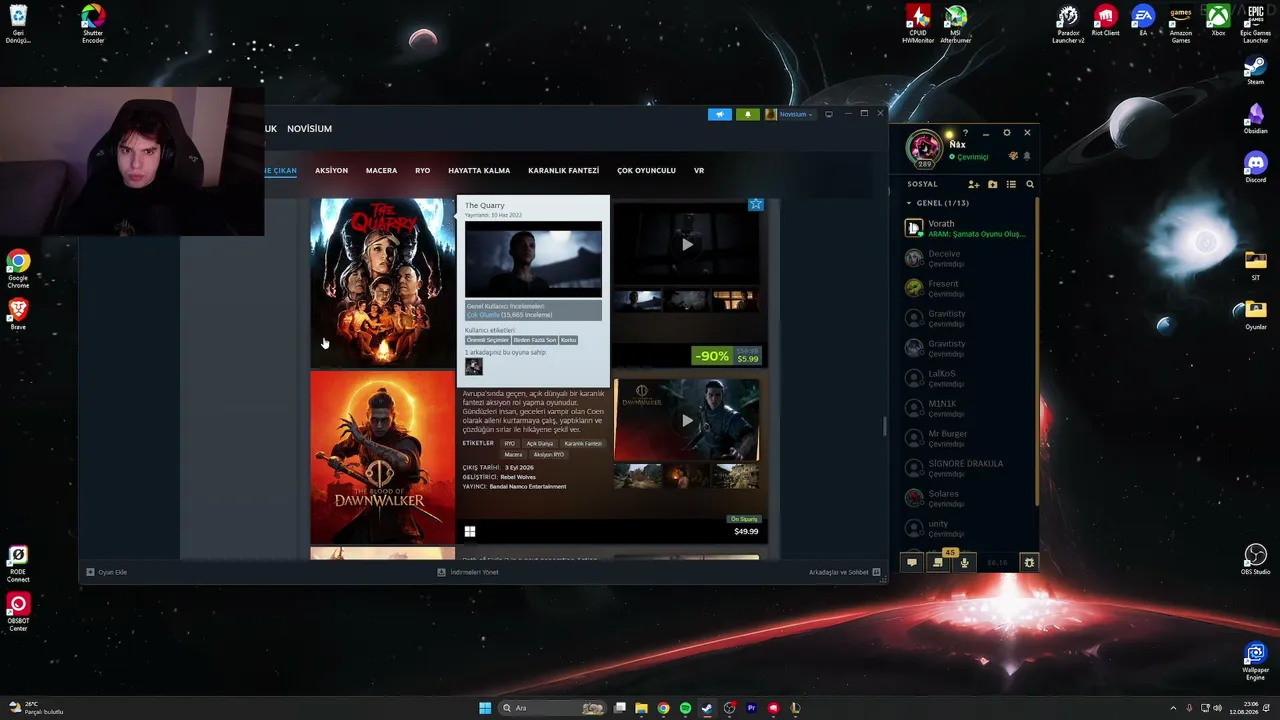Select the VR category tab
Screen dimensions: 1280x720
click(699, 171)
